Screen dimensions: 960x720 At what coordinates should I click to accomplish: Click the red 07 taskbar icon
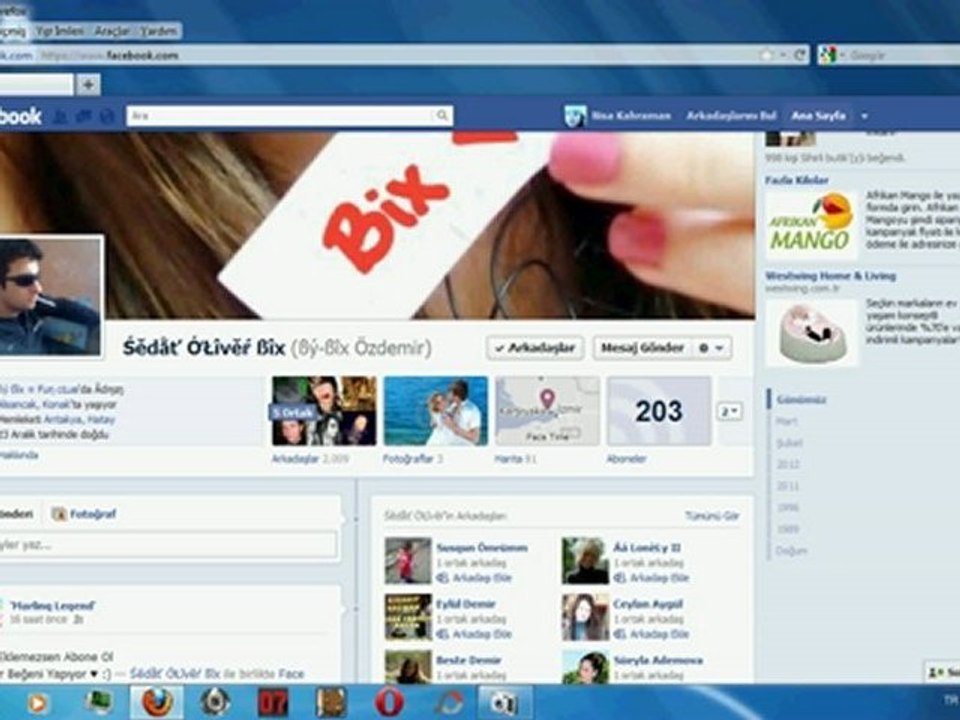[x=272, y=703]
